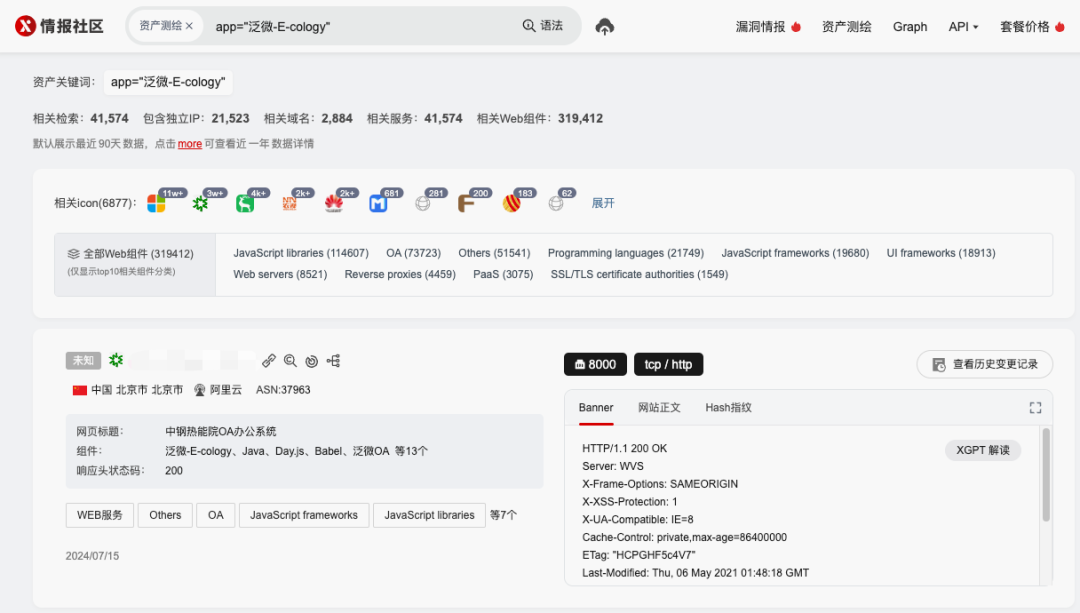Viewport: 1080px width, 613px height.
Task: Select the Microsoft colored icon with 11w+ badge
Action: [156, 204]
